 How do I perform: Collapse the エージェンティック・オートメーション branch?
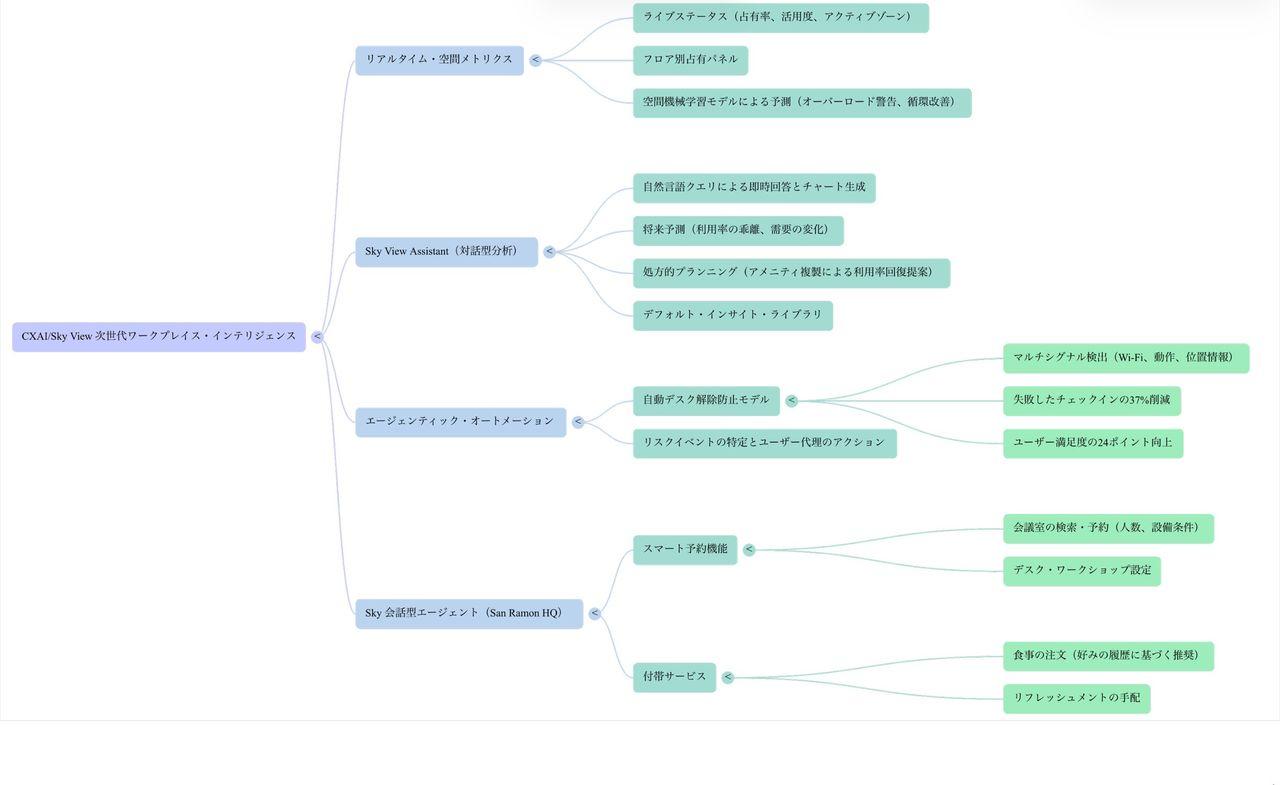click(578, 422)
